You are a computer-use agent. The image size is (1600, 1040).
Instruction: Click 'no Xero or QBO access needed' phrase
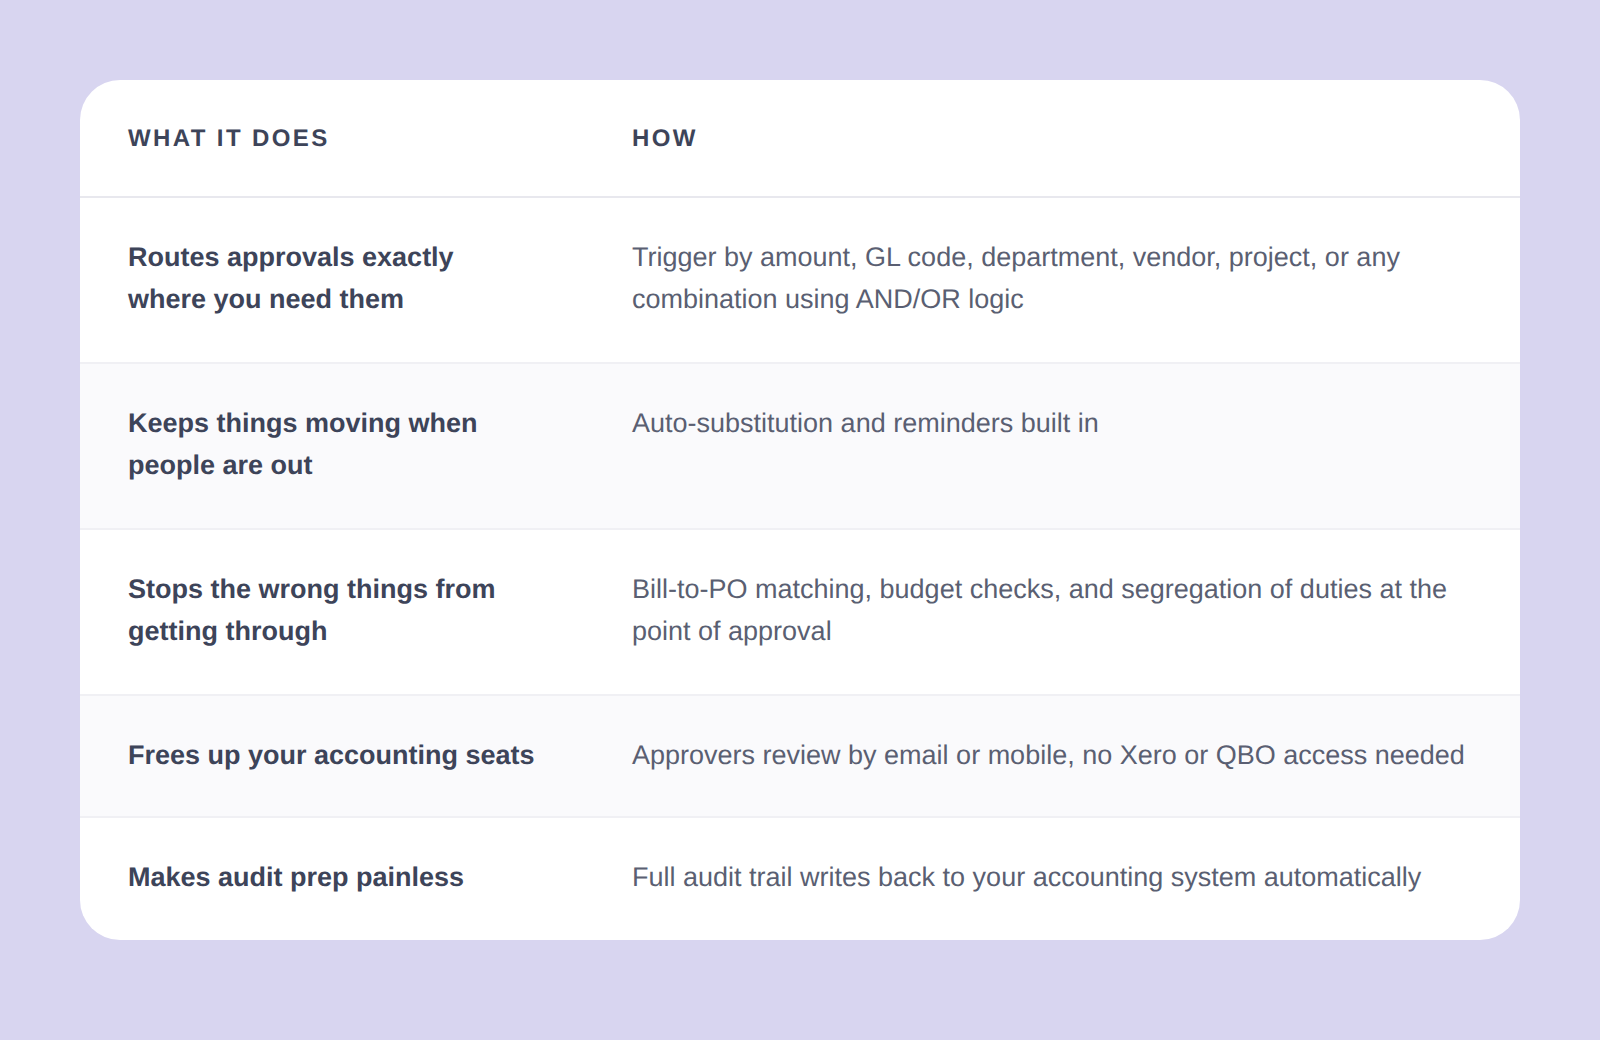(1273, 755)
